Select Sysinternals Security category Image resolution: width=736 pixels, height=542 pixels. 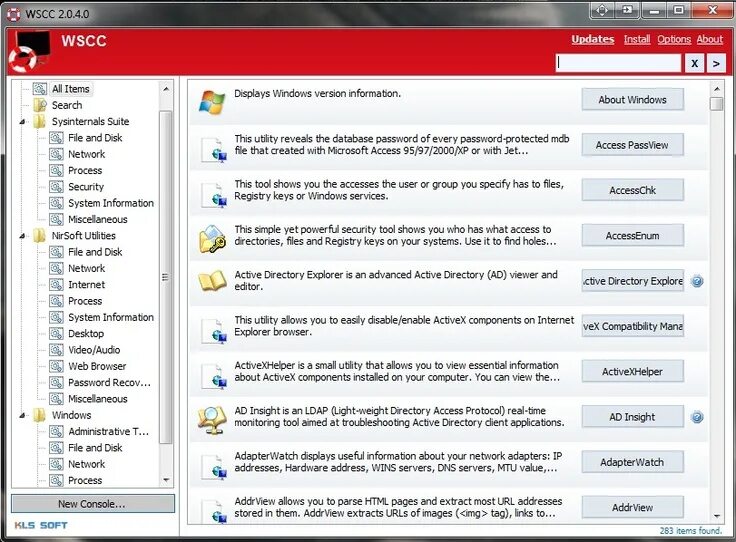[86, 187]
